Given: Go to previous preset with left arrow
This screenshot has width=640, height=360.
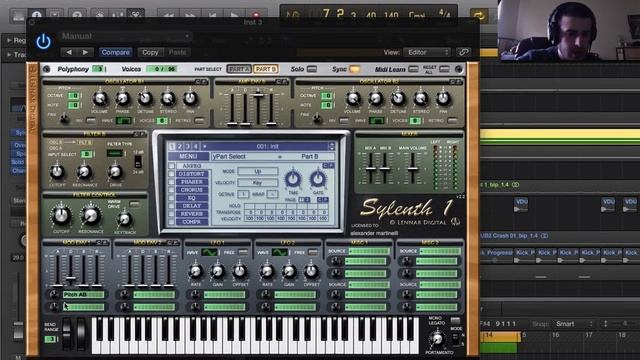Looking at the screenshot, I should 69,52.
